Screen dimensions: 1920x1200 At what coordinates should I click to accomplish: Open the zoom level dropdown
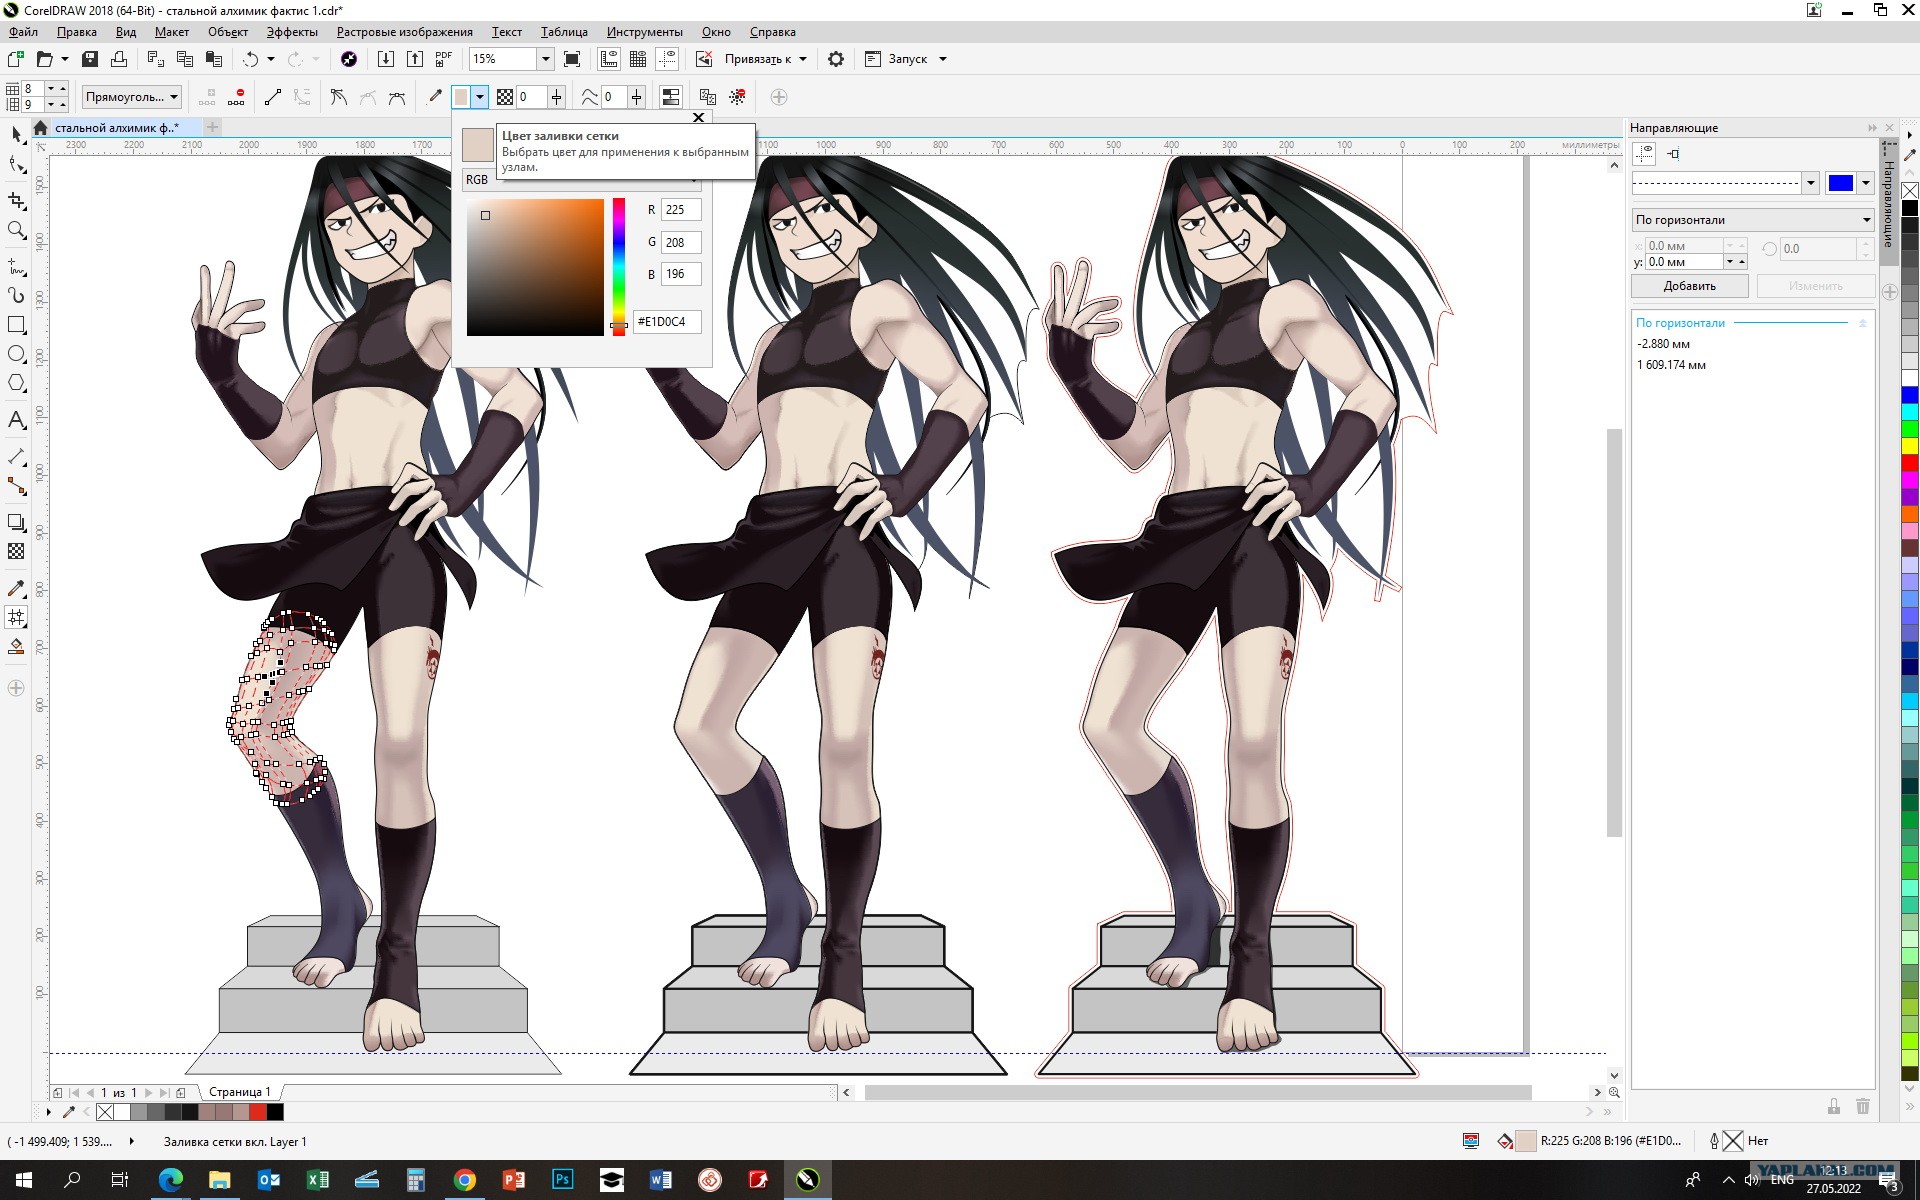tap(545, 59)
